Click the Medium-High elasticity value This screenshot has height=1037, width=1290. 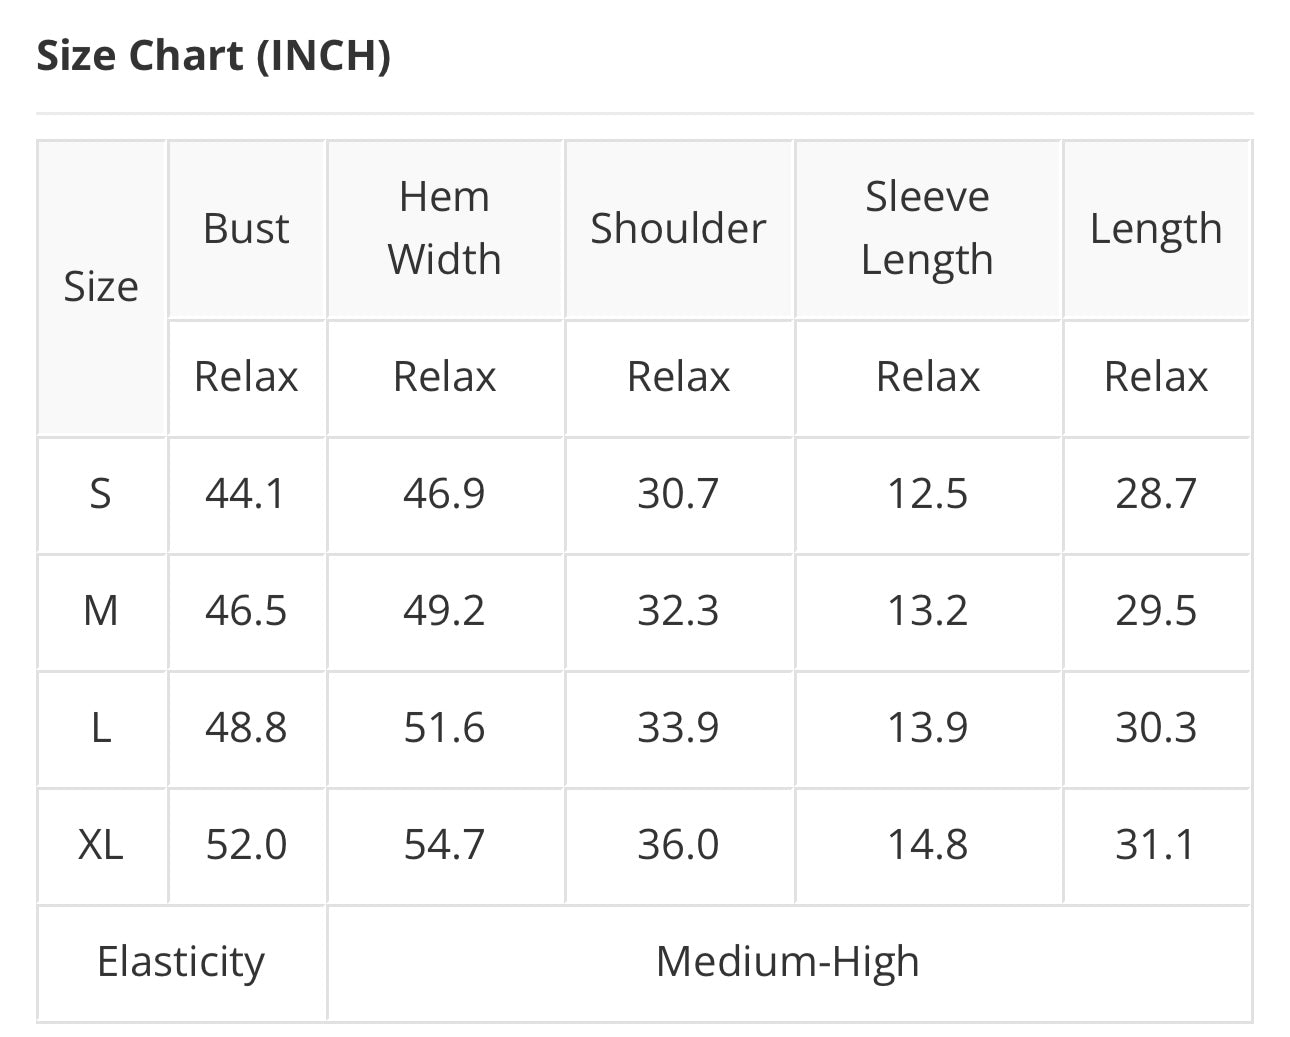[788, 962]
